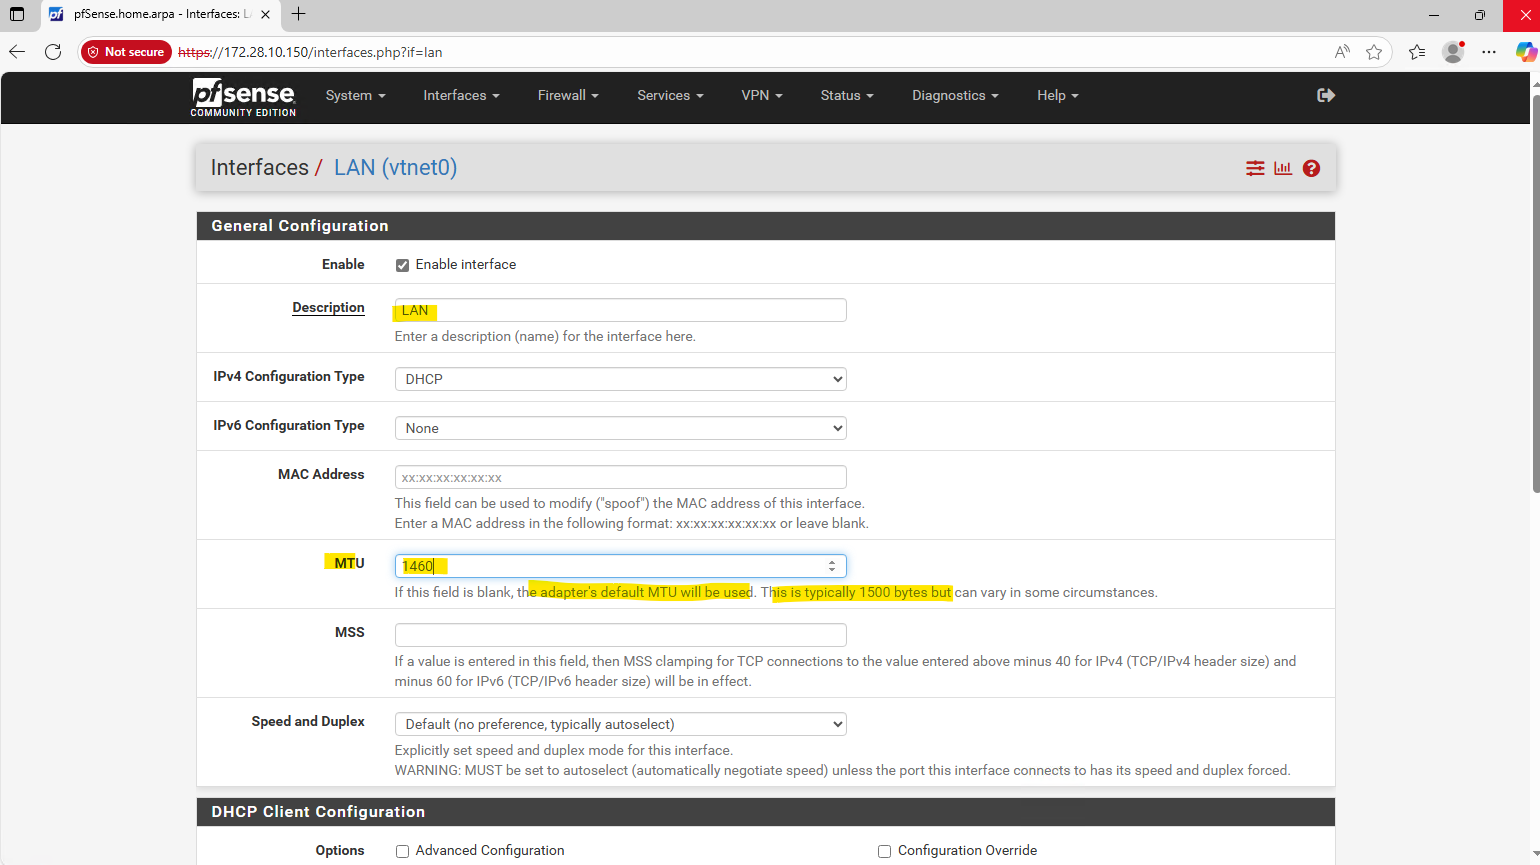
Task: Expand the IPv6 Configuration Type dropdown
Action: coord(620,428)
